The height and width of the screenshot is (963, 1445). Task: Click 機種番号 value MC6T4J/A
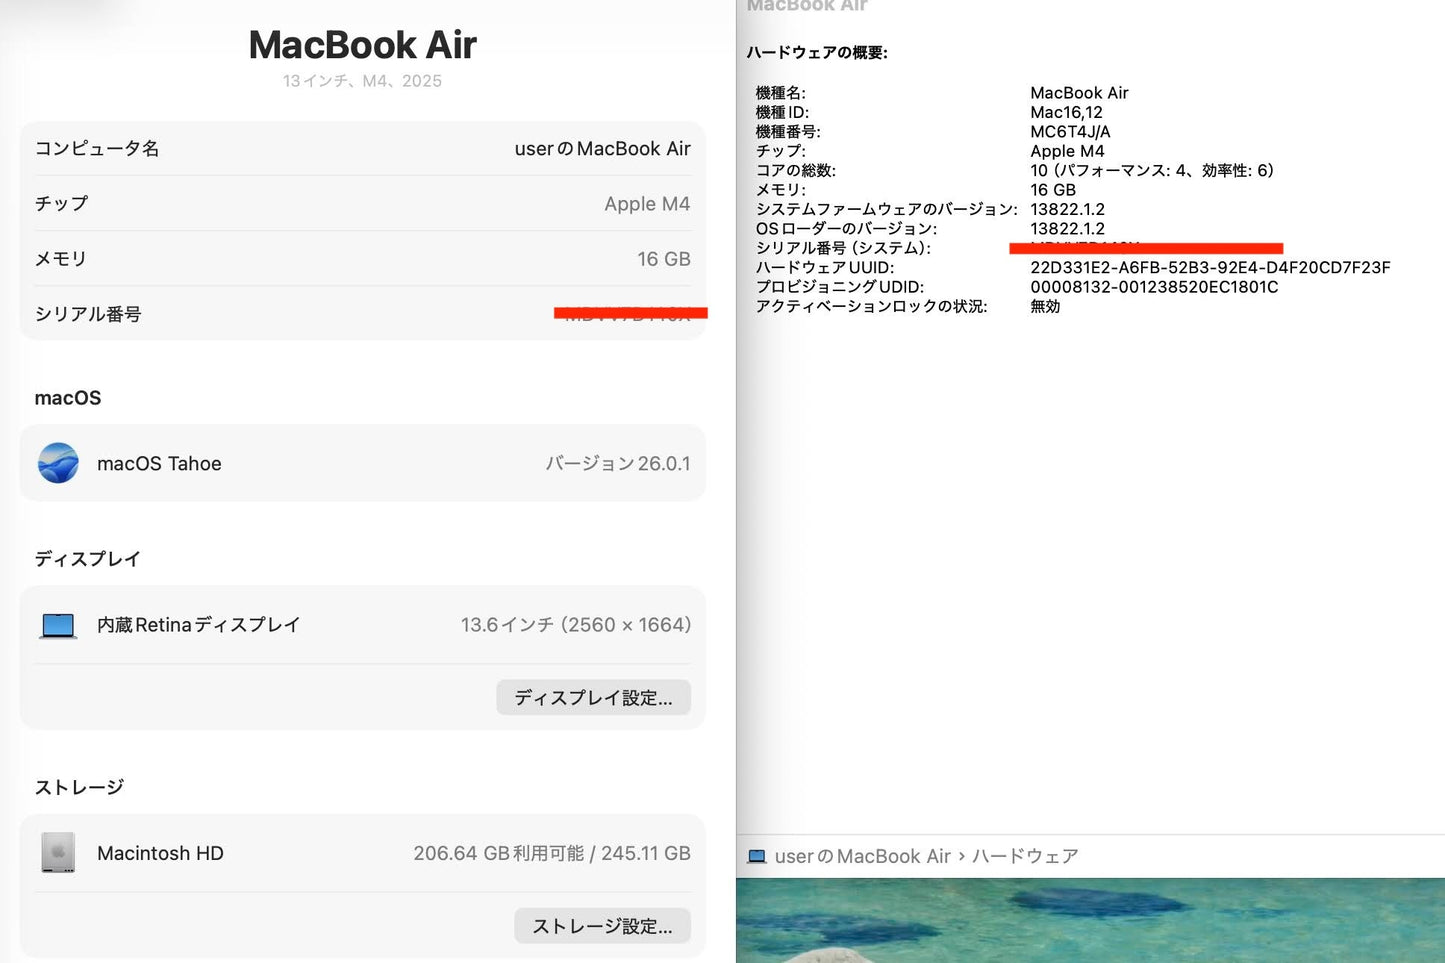pos(1070,132)
